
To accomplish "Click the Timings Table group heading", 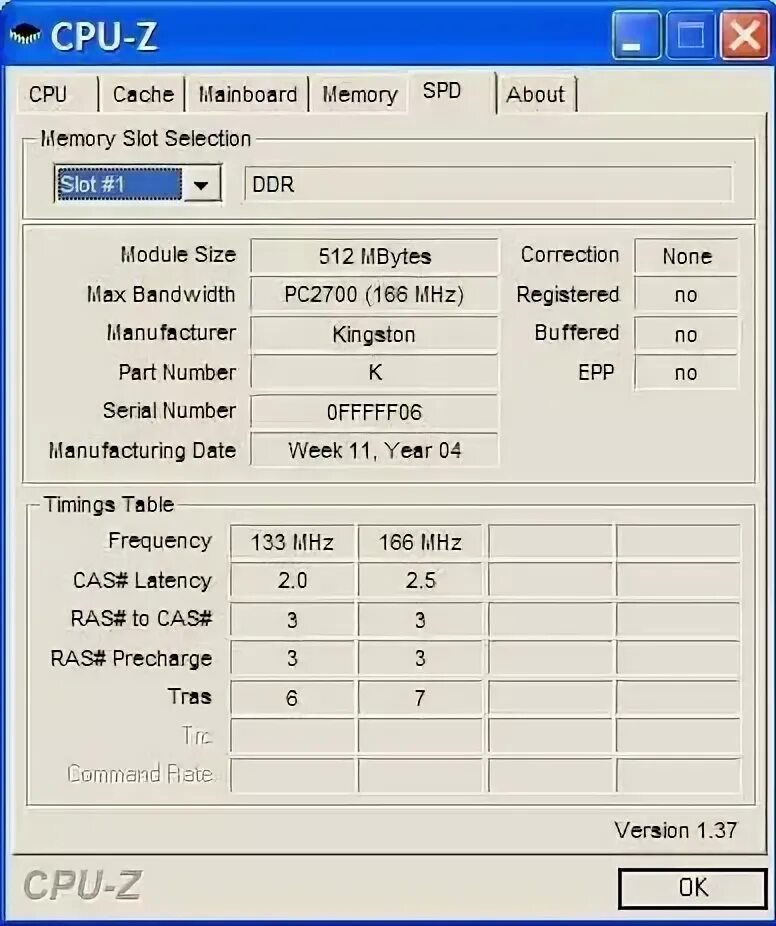I will [109, 505].
